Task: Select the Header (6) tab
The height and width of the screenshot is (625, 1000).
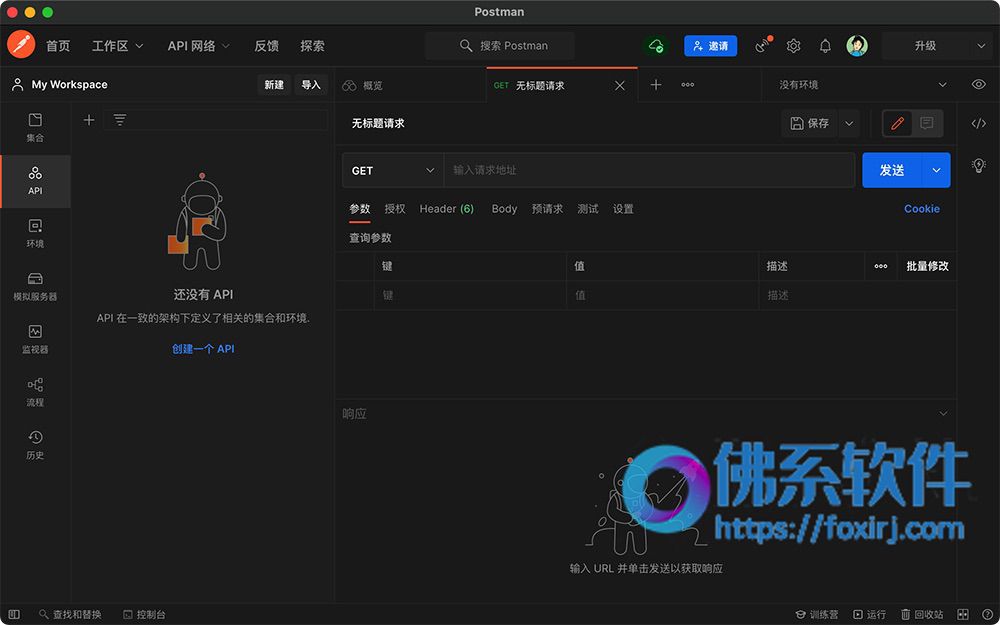Action: (x=446, y=209)
